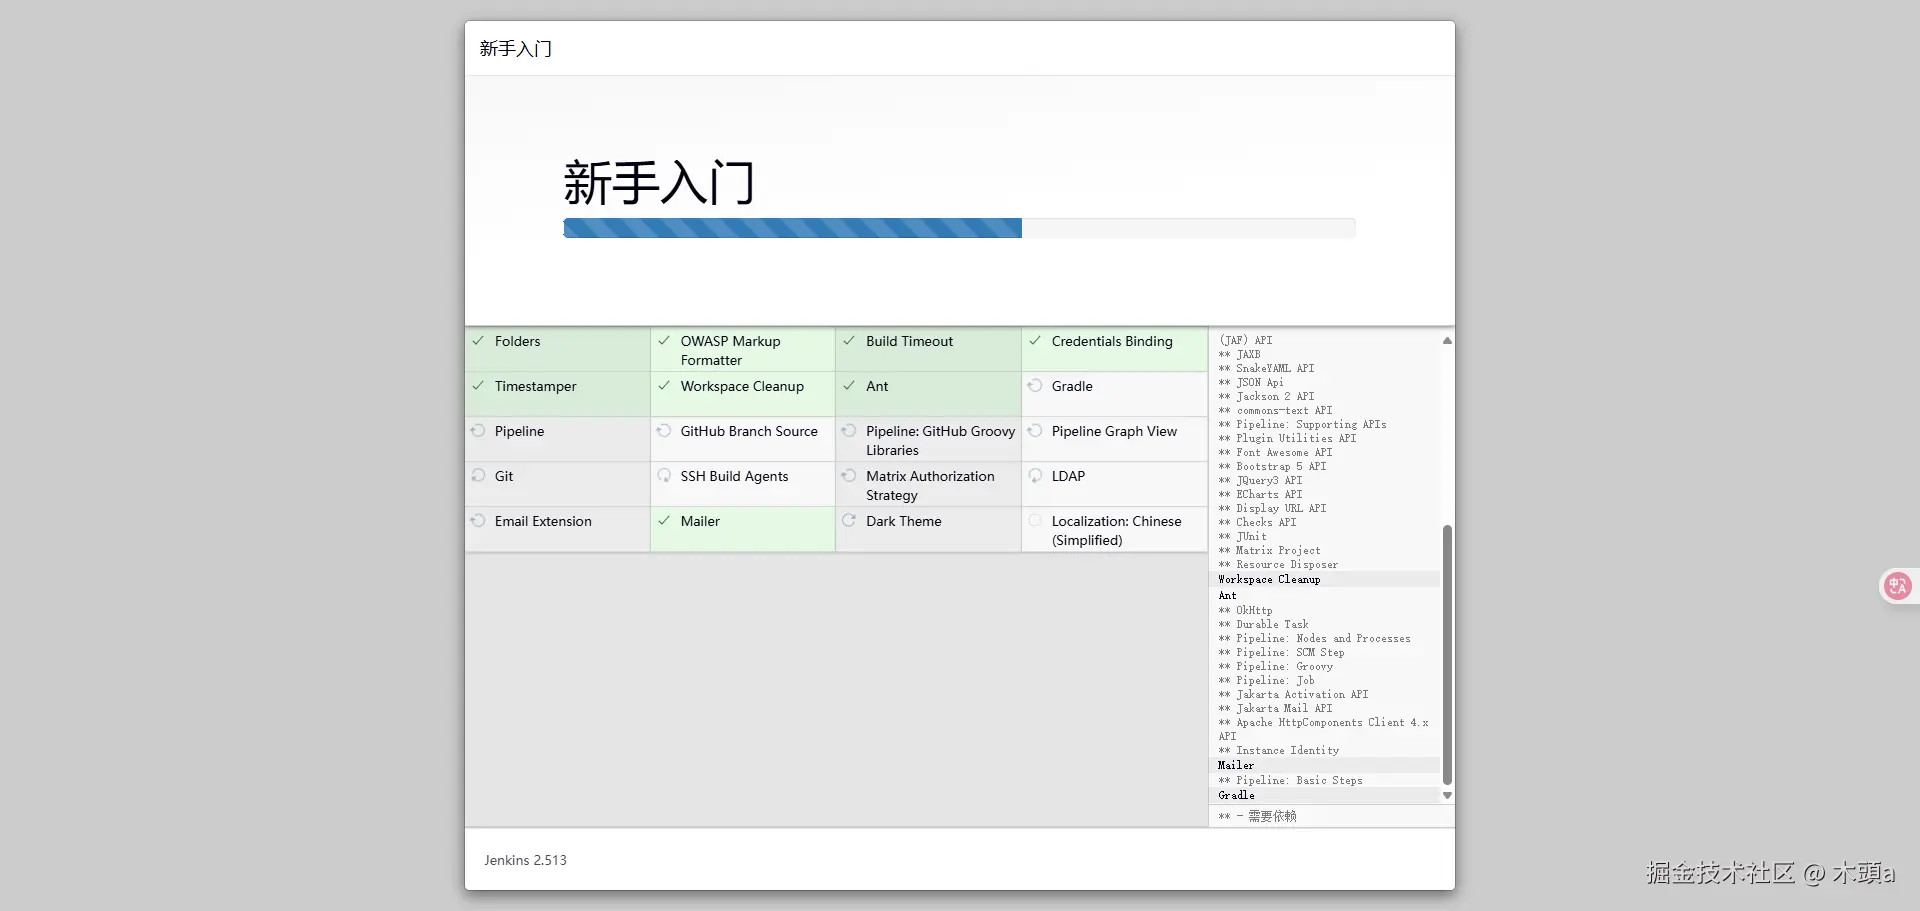Click the install log scrollbar thumb
The image size is (1920, 911).
1447,655
